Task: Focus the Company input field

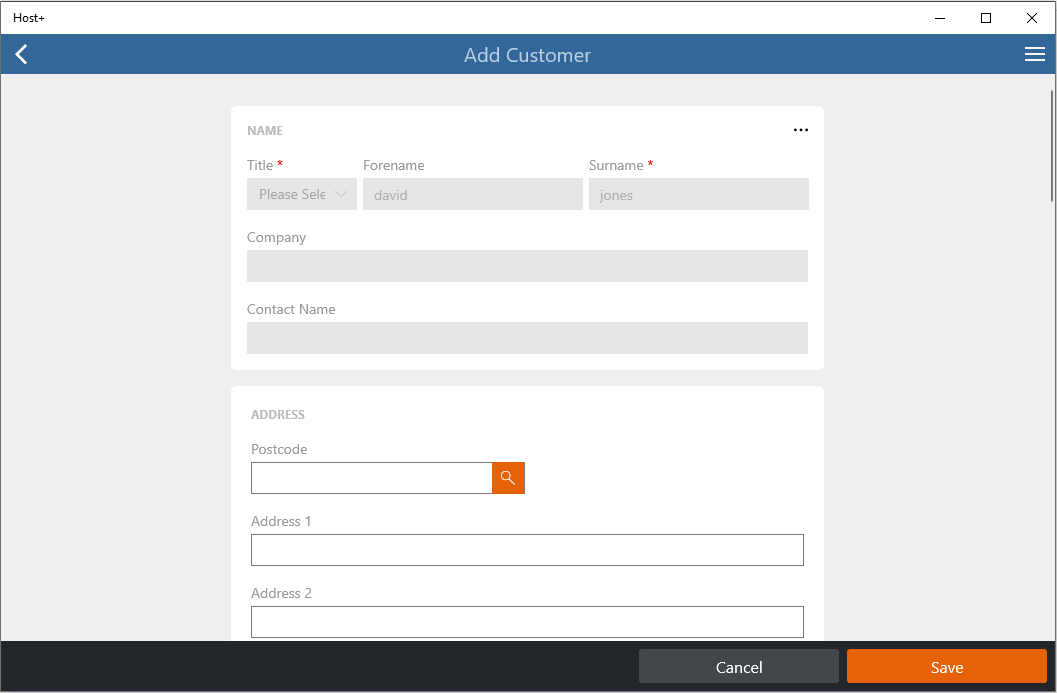Action: (527, 266)
